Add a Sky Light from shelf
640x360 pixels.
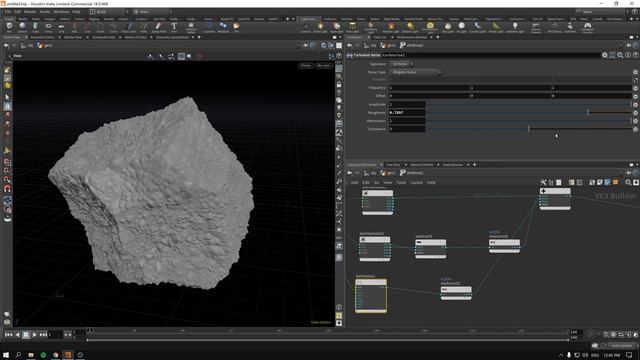(x=448, y=27)
